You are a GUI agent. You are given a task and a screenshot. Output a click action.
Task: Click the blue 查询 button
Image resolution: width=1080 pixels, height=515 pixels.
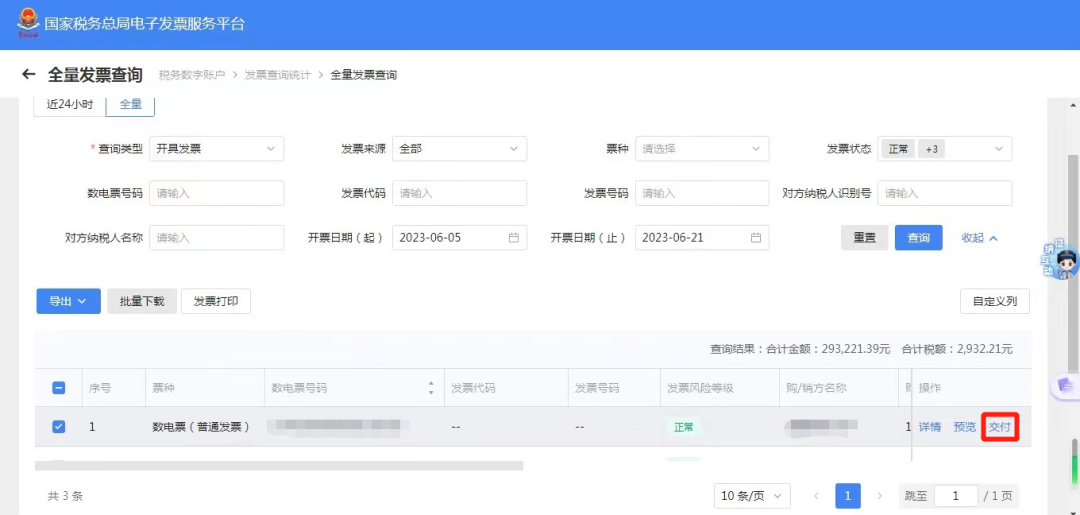click(918, 238)
